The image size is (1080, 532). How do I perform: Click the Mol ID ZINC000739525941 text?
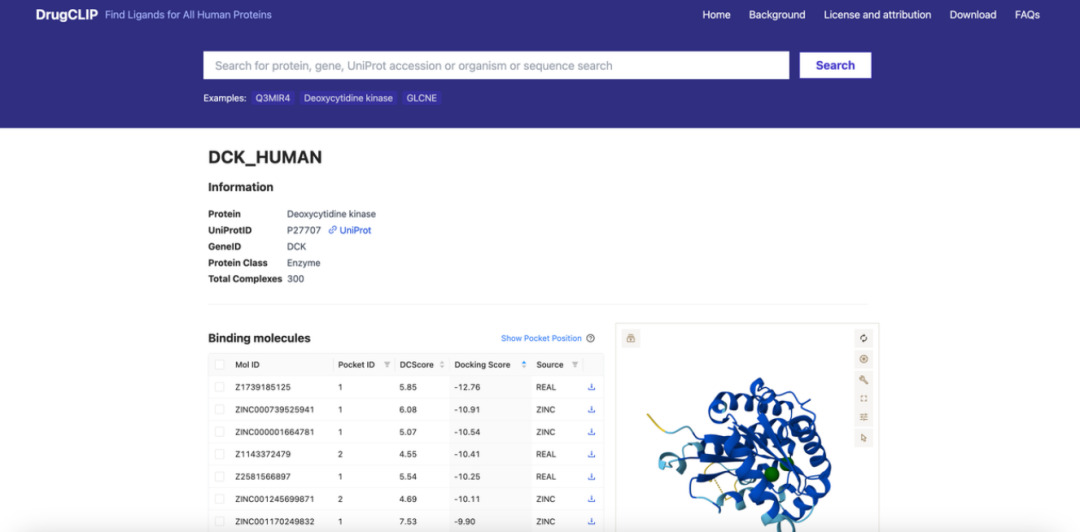coord(275,409)
